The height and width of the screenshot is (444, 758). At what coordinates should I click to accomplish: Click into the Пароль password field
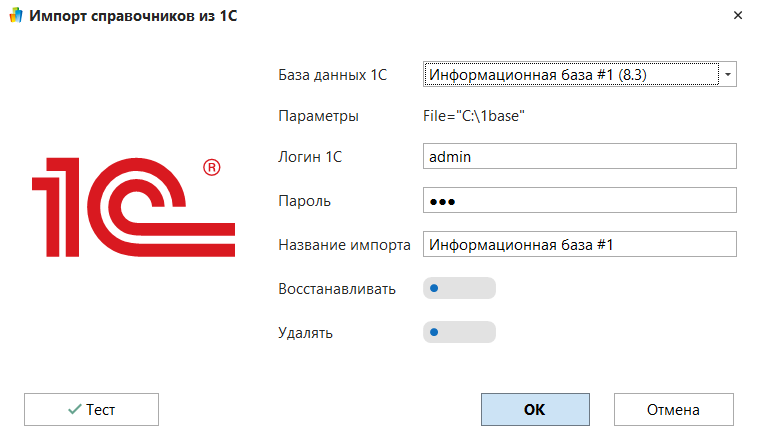coord(579,201)
